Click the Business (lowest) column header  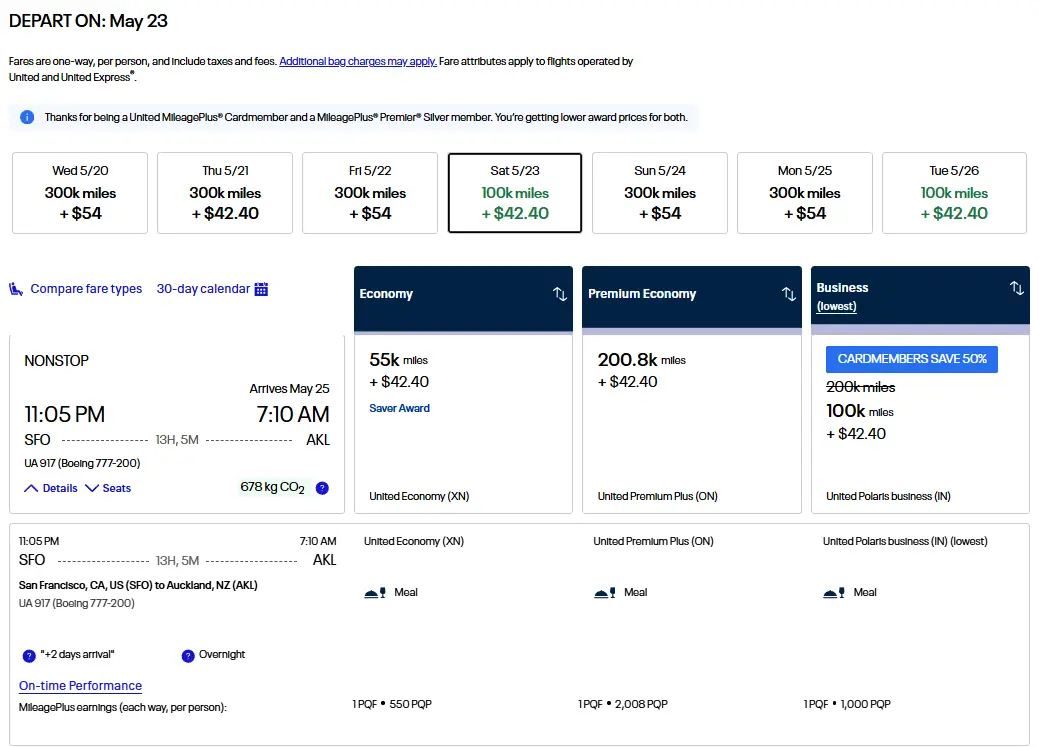pyautogui.click(x=920, y=298)
